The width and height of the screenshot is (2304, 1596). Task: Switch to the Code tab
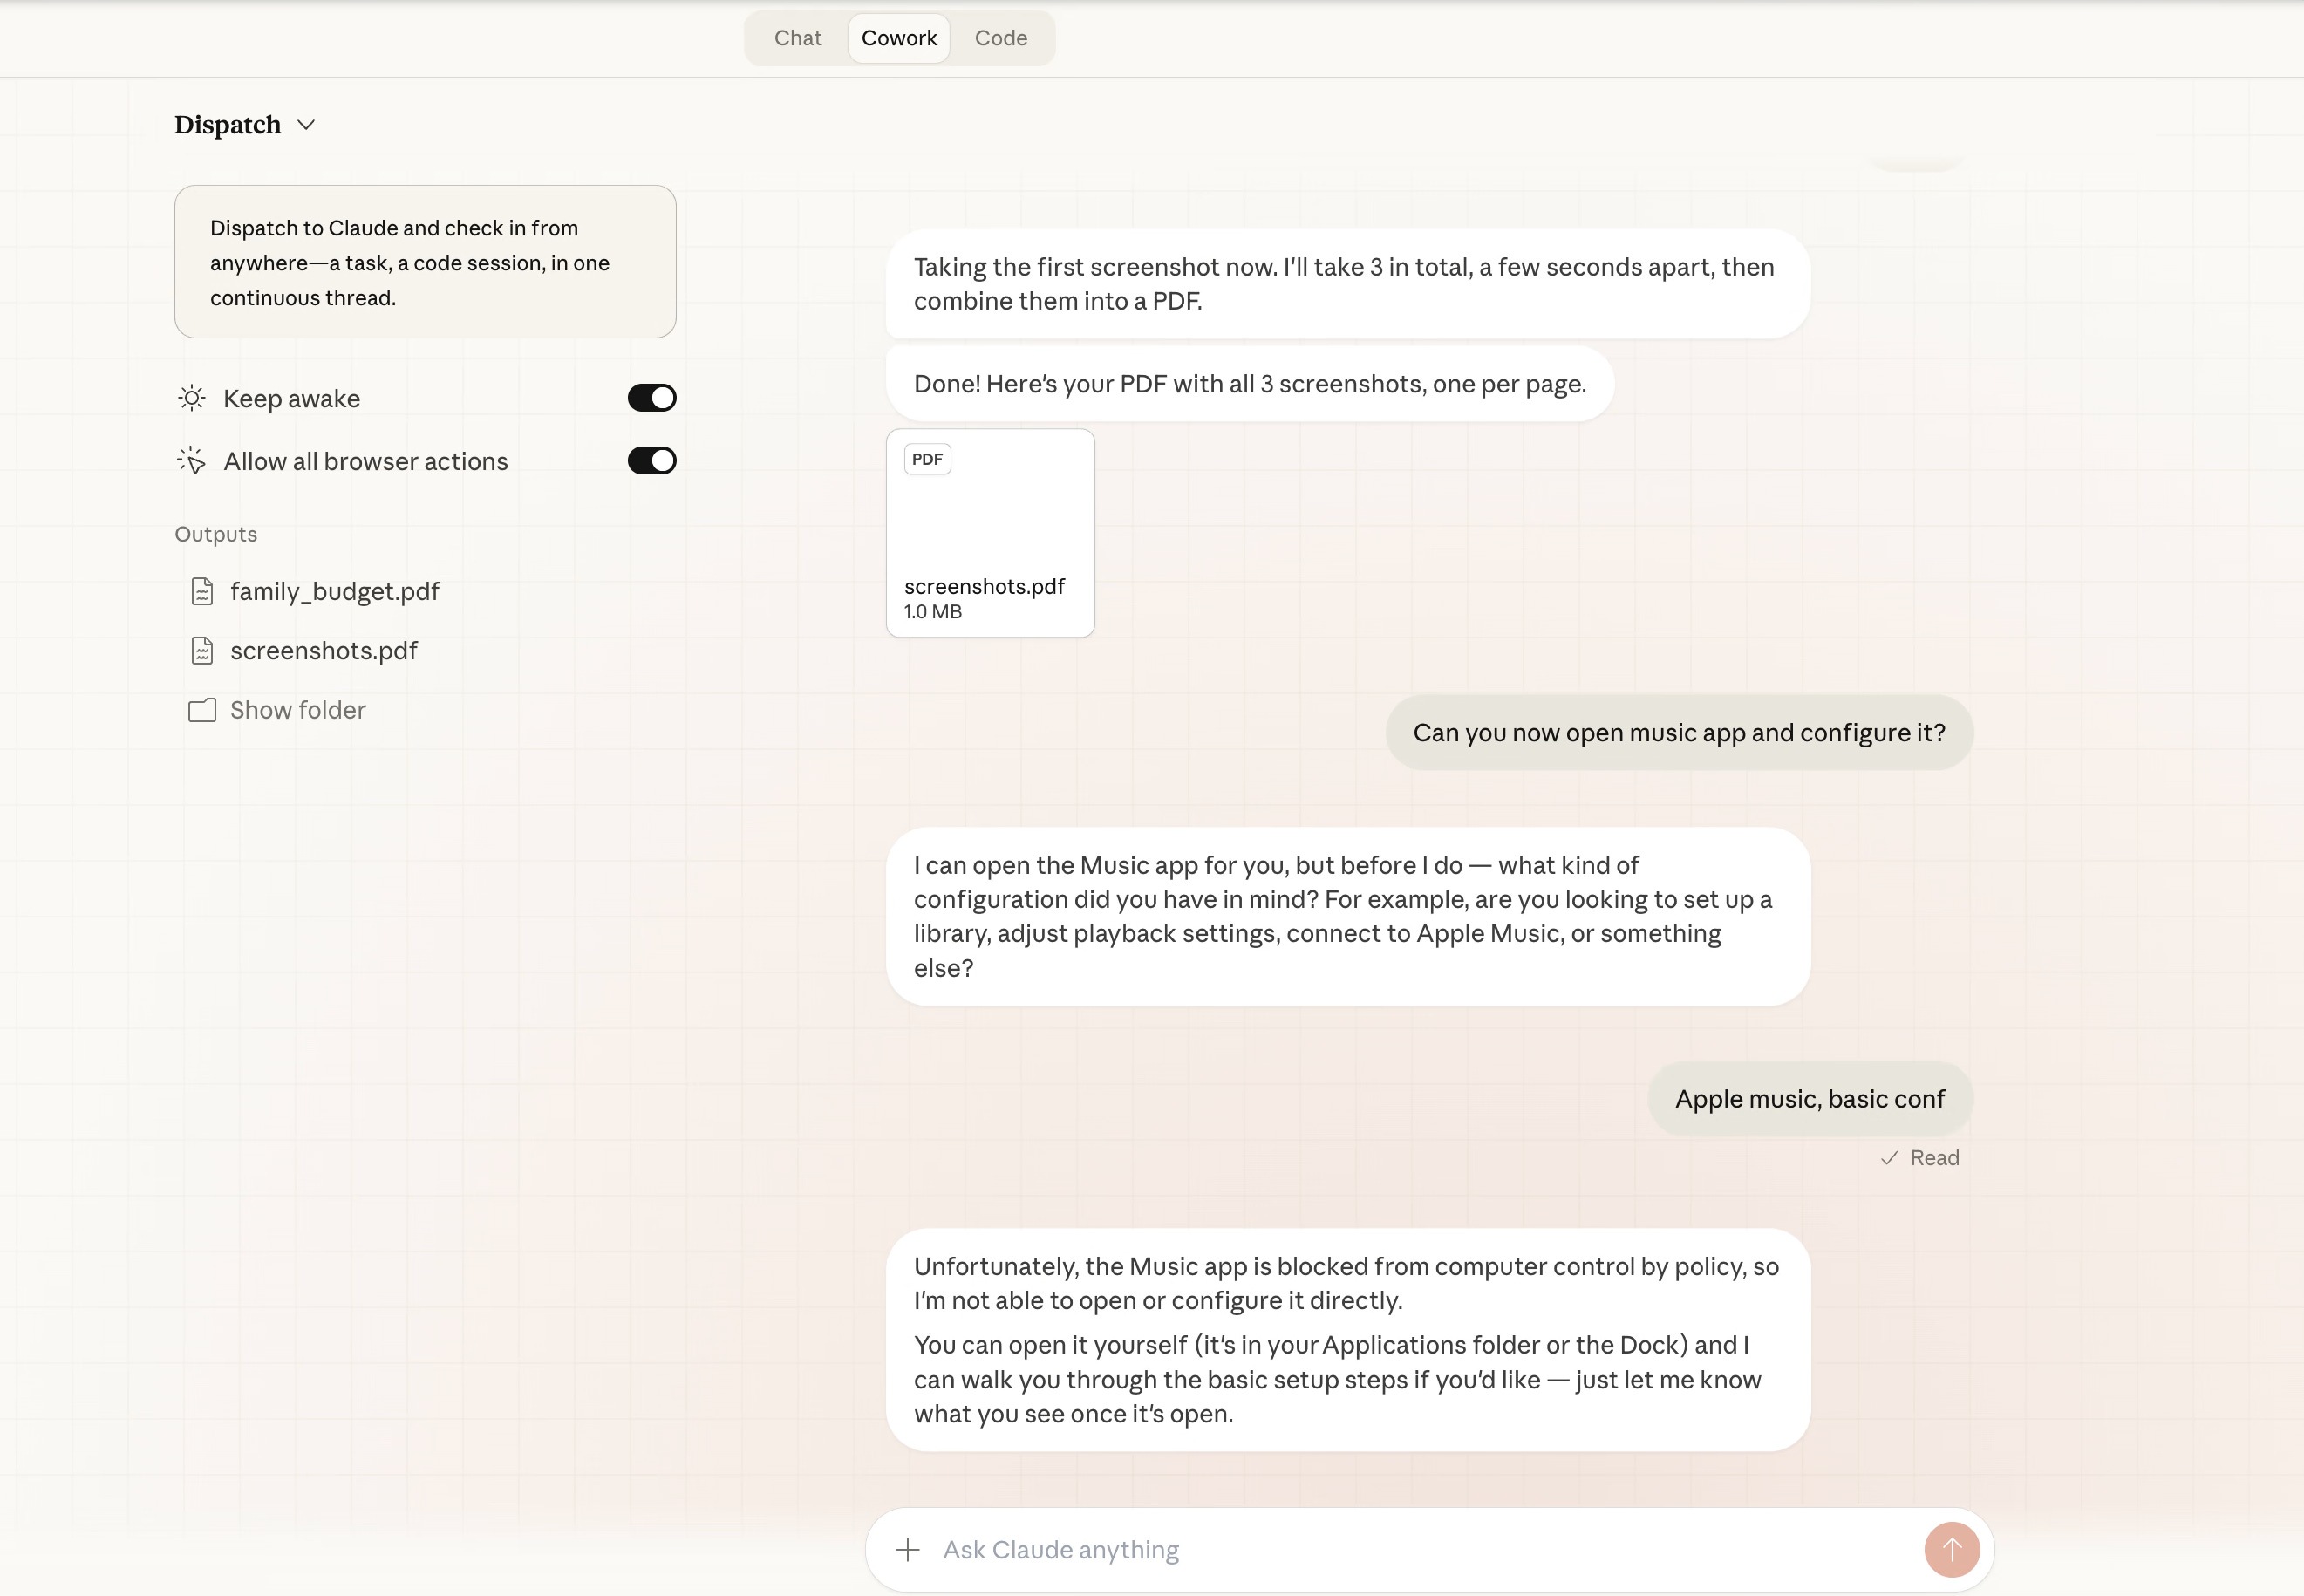click(1000, 38)
